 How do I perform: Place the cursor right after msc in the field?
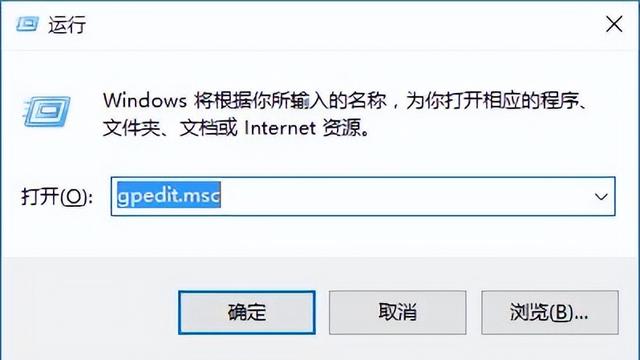pos(221,195)
